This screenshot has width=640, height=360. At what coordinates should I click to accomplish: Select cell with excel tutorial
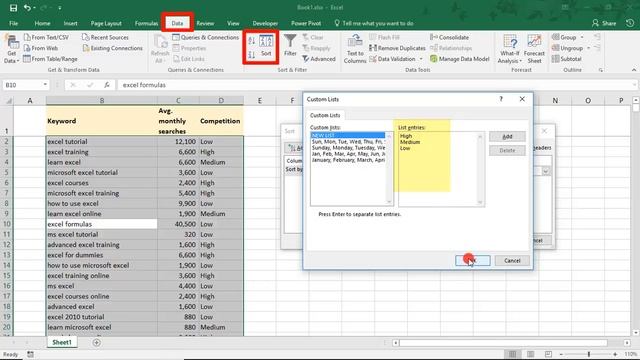102,142
